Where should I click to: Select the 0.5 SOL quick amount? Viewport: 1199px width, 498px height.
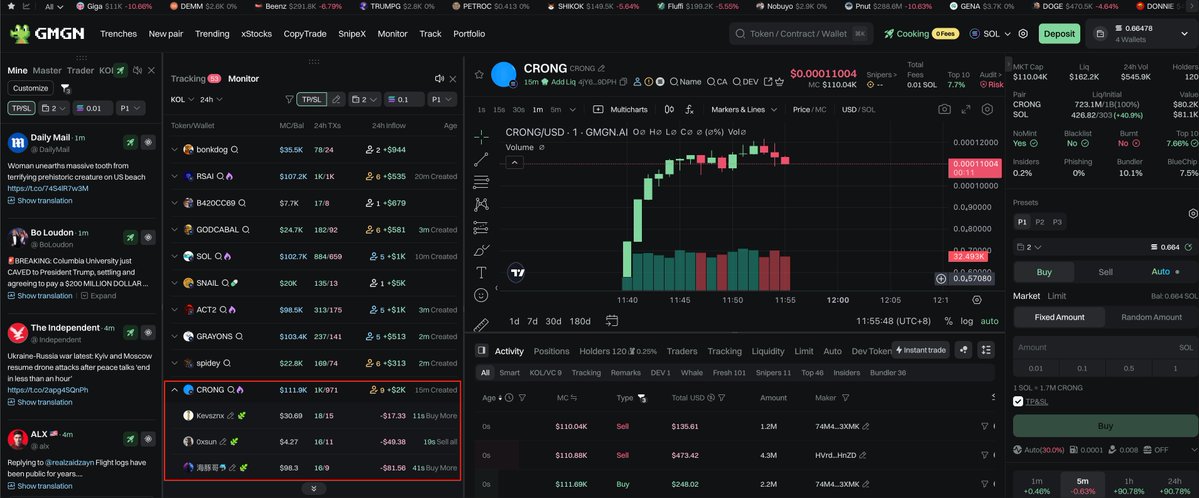tap(1129, 369)
